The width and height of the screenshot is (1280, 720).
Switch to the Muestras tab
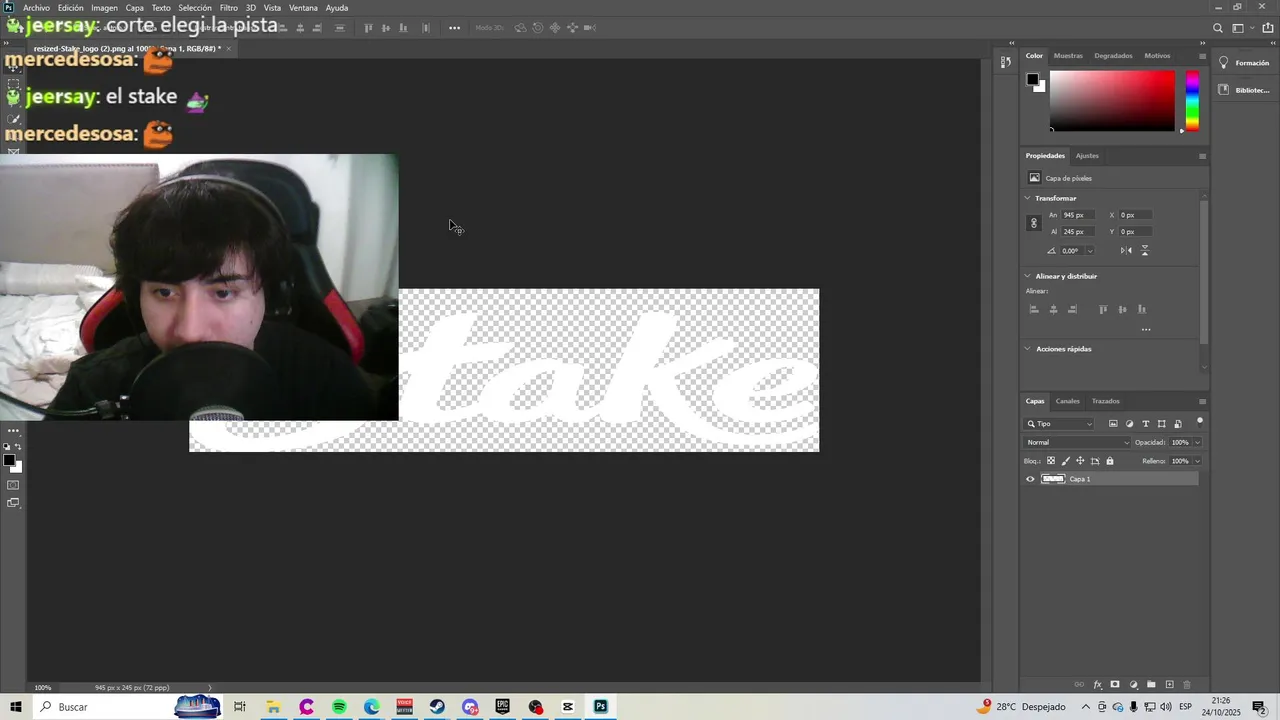click(x=1068, y=56)
